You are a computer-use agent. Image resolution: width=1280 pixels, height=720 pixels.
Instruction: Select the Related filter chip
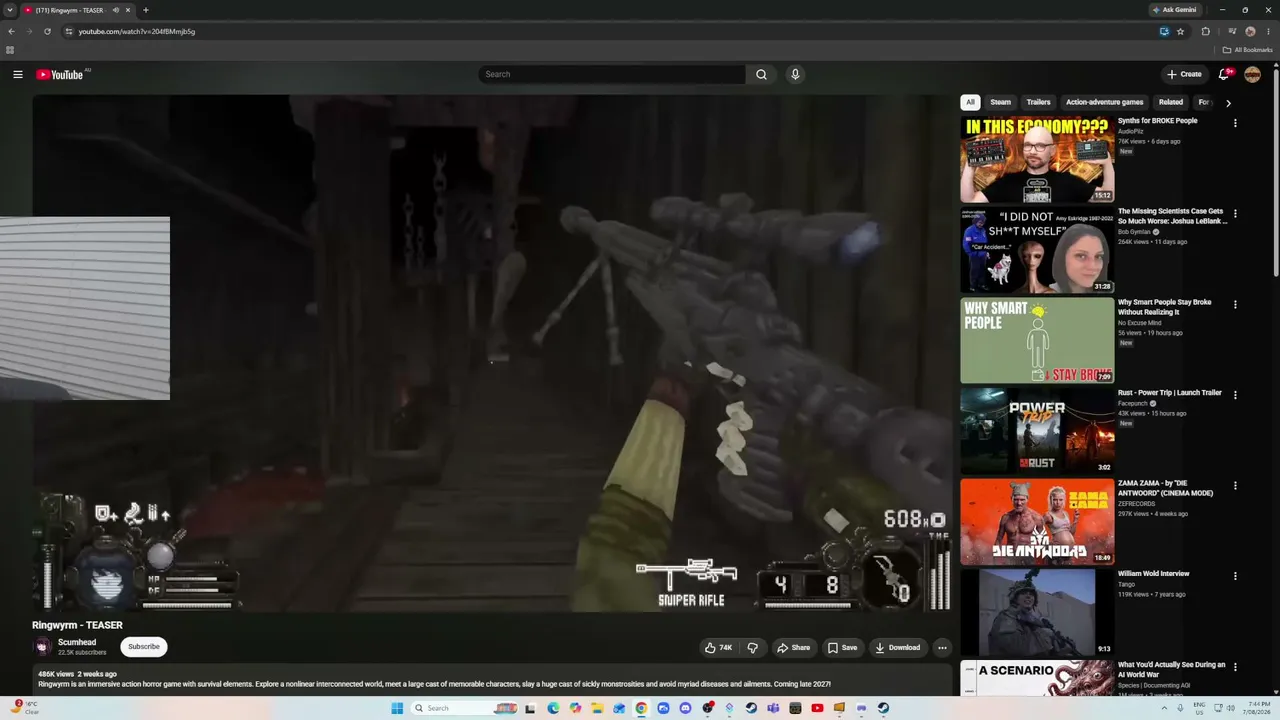coord(1171,102)
